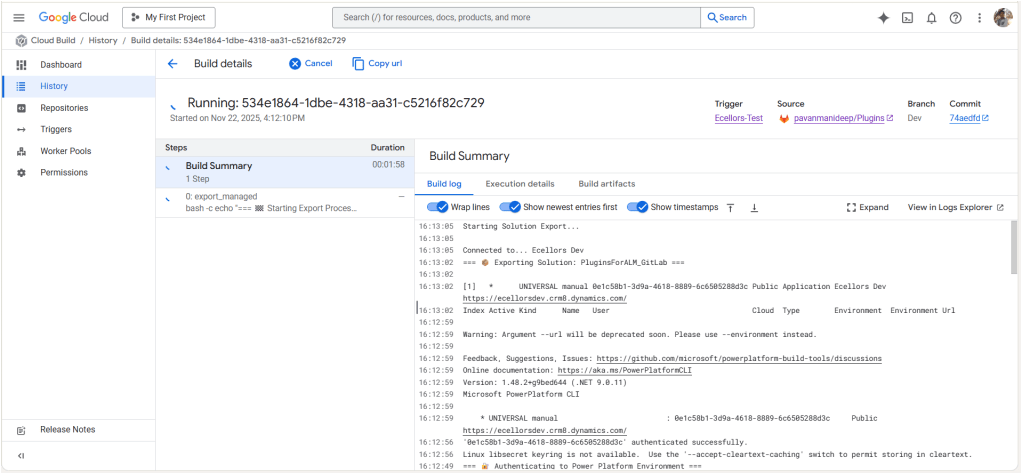Click the Gemini AI sparkle icon
1022x474 pixels.
point(883,18)
